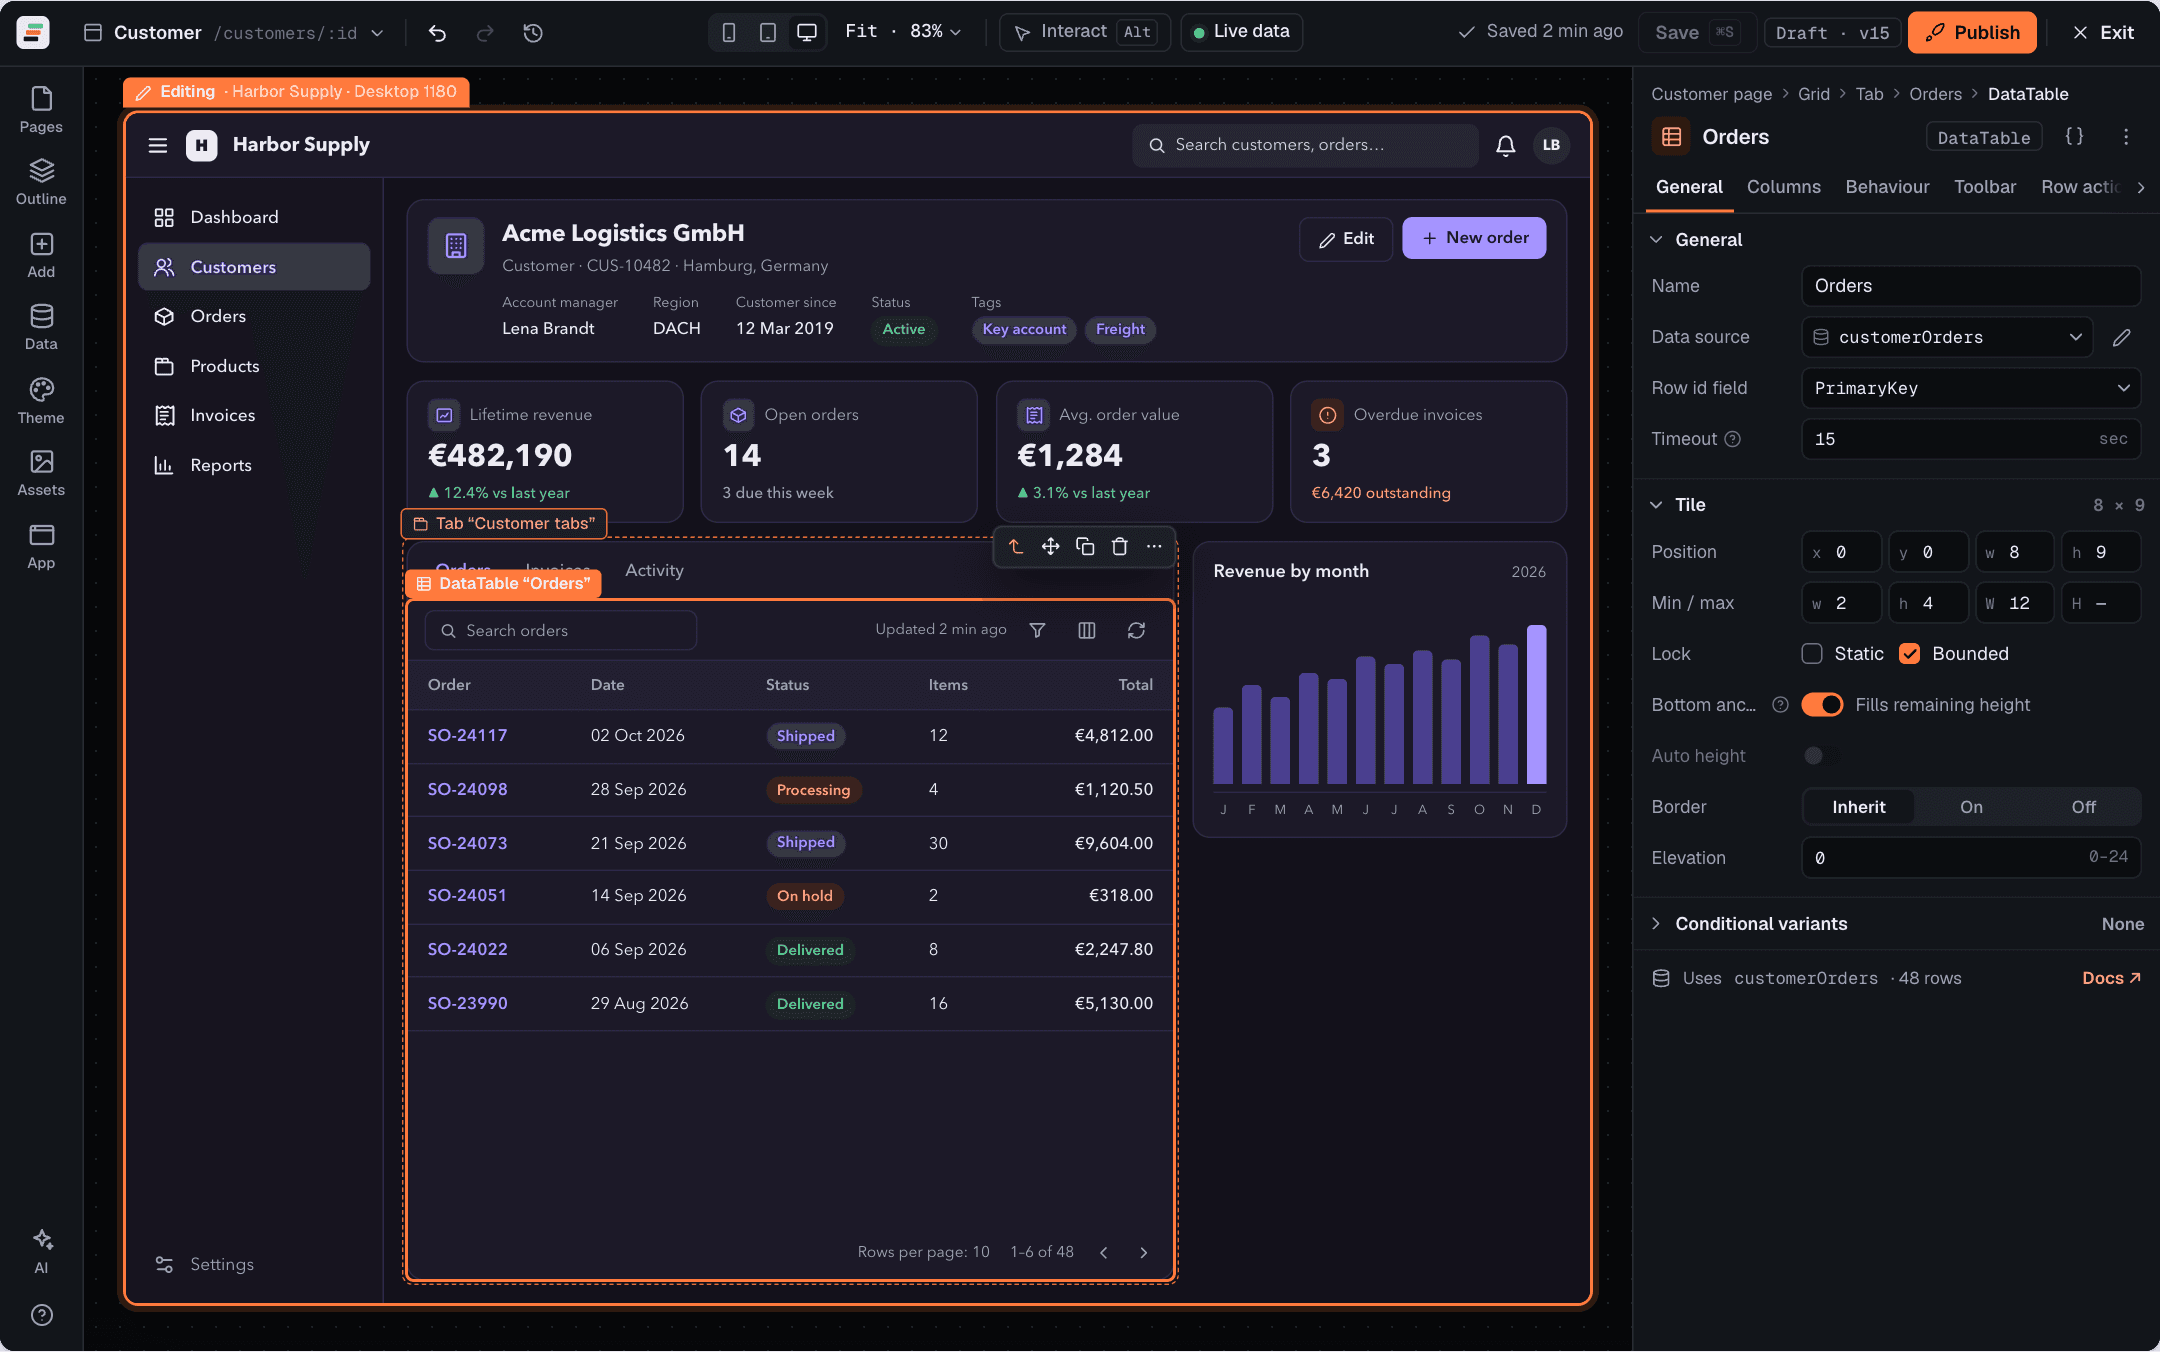Expand Conditional variants section
Screen dimensions: 2160x1352
pos(1656,923)
